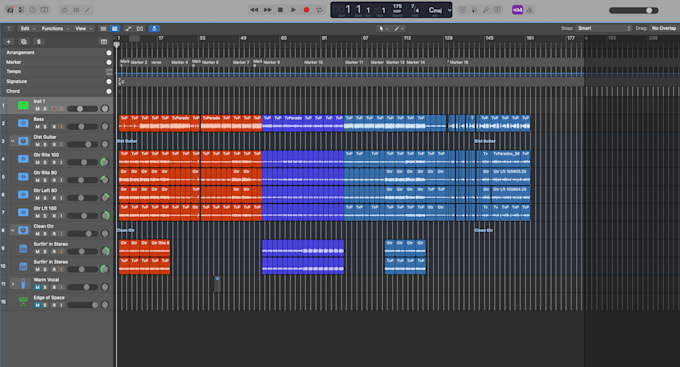Select the highlighted grid view icon
This screenshot has width=680, height=367.
(x=114, y=29)
